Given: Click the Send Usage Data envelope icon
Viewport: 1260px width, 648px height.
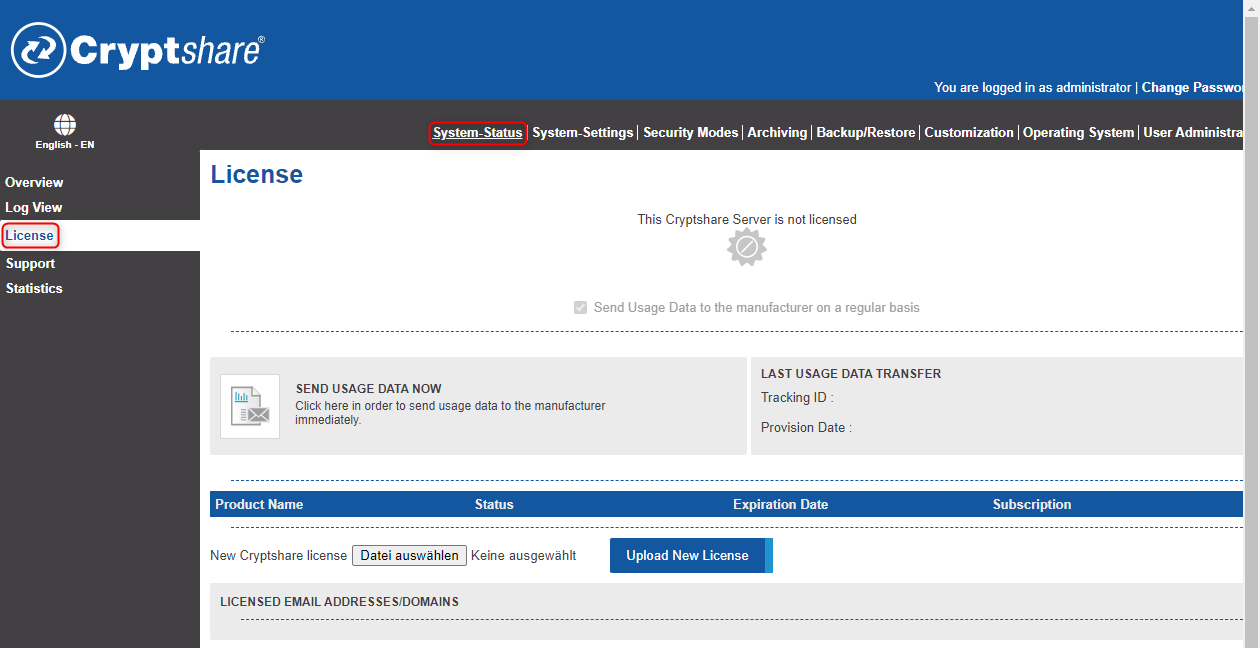Looking at the screenshot, I should (249, 405).
